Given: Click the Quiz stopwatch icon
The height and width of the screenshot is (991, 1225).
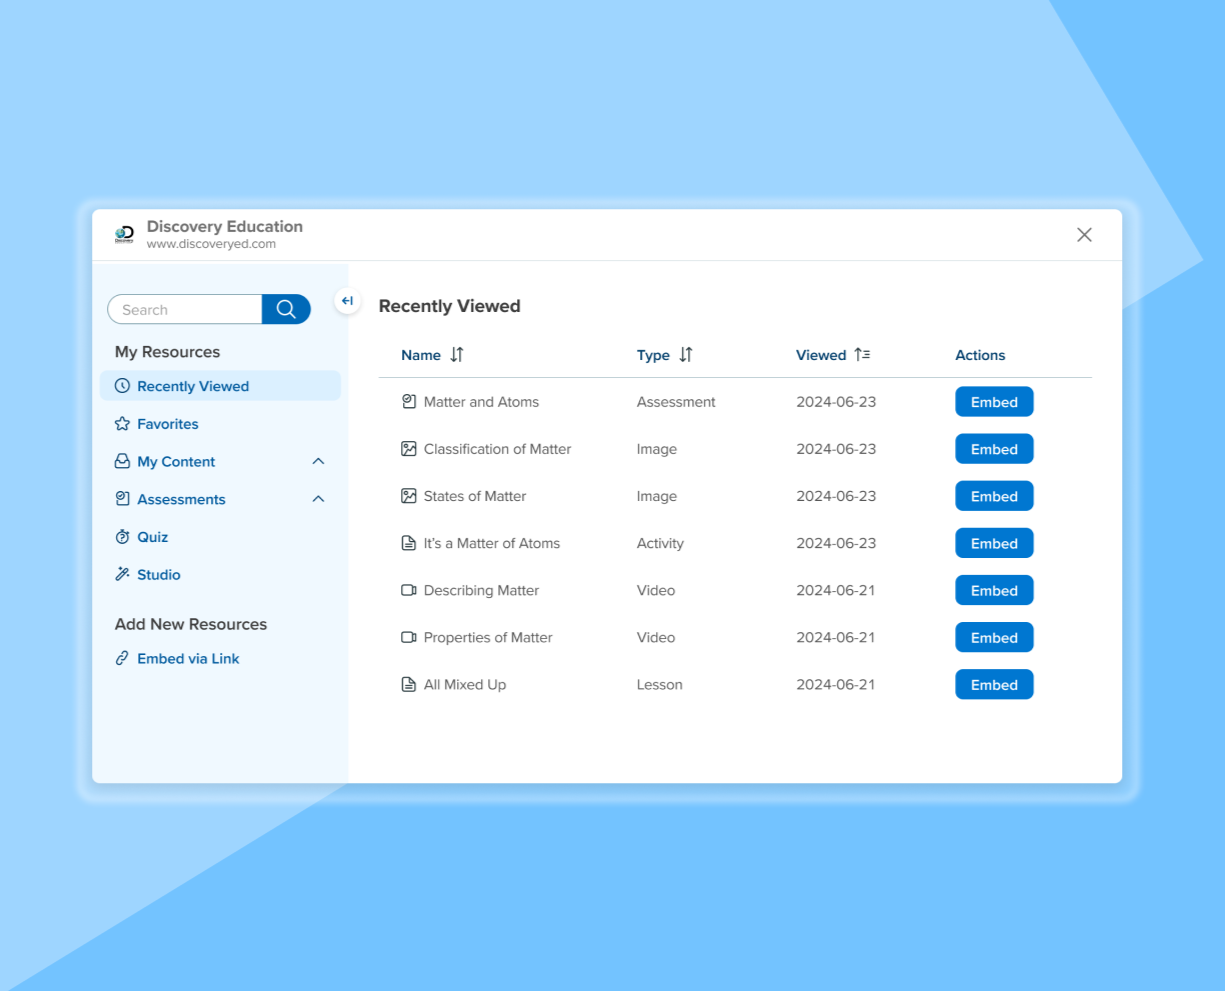Looking at the screenshot, I should tap(122, 537).
